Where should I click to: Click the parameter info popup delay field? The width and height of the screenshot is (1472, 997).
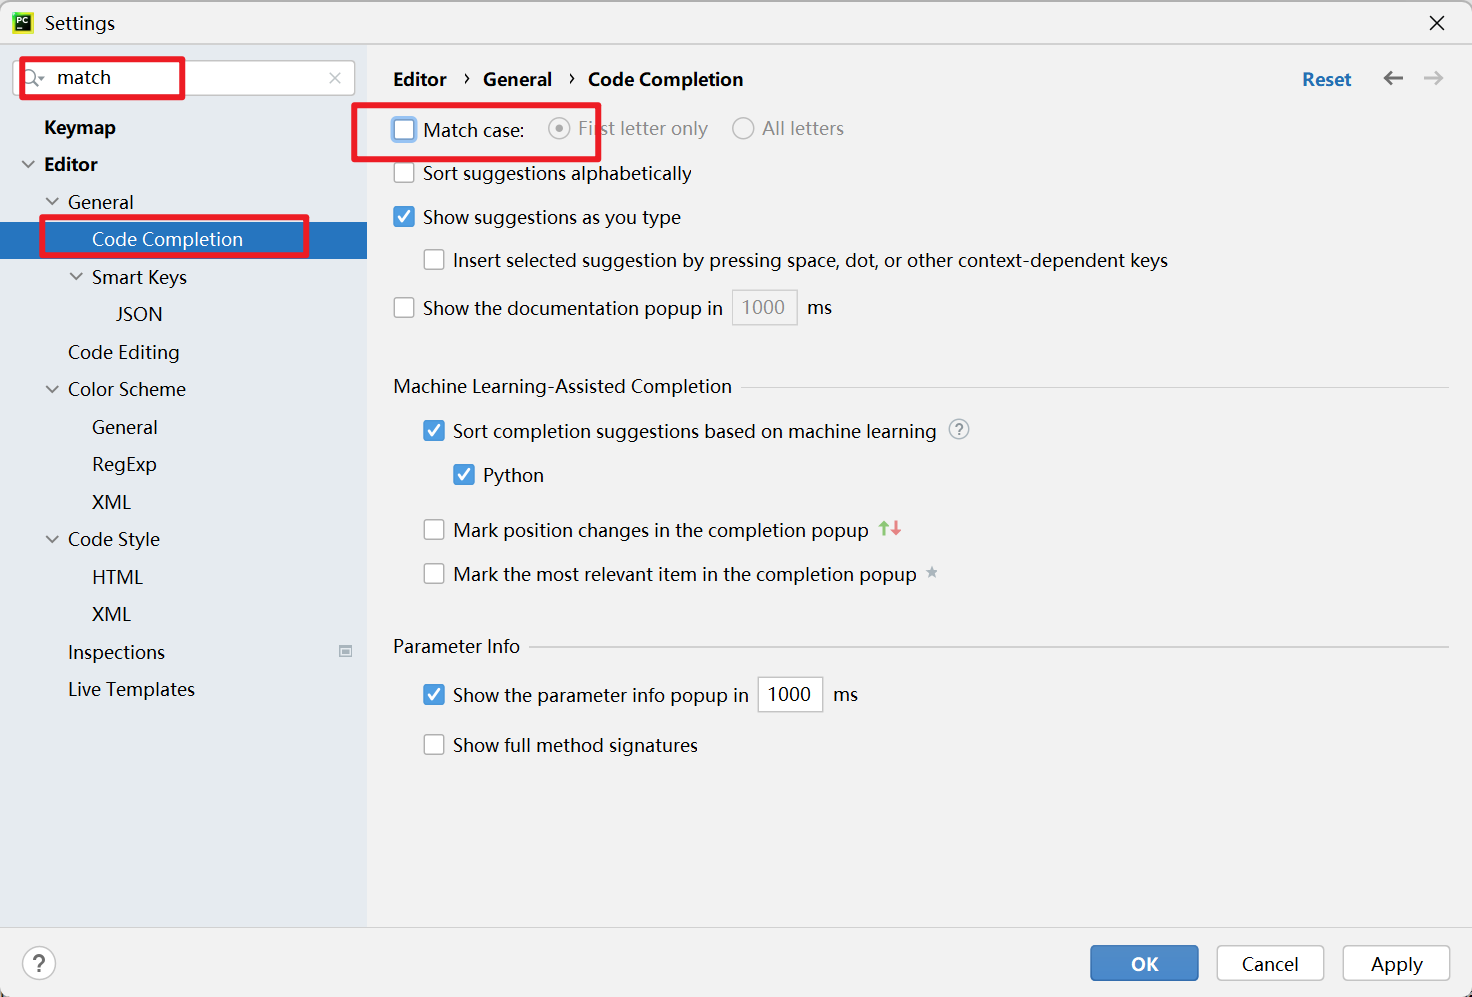click(790, 694)
